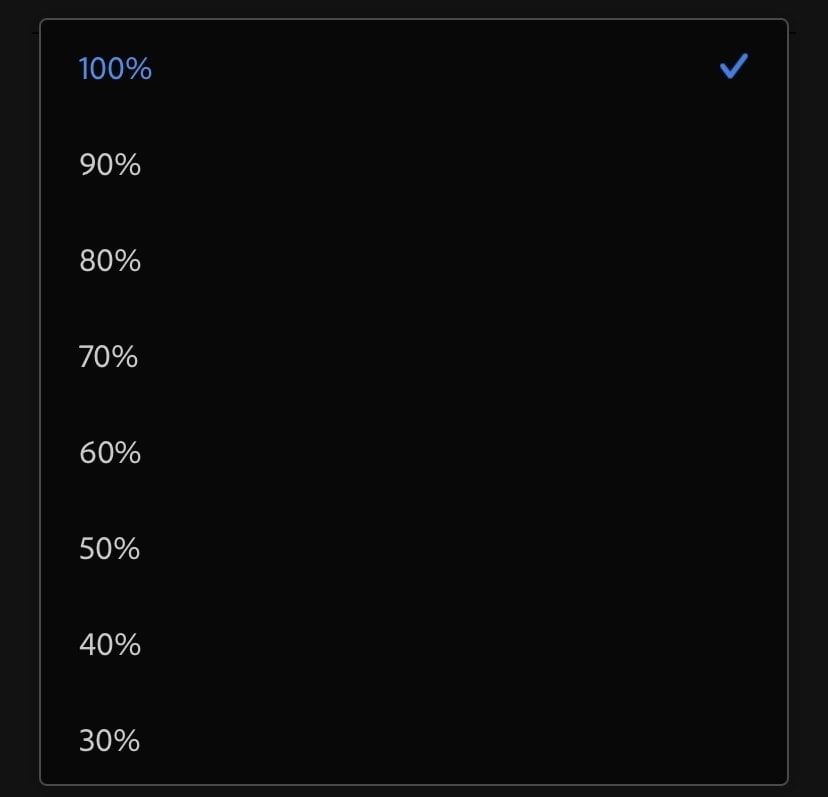Set the value to 60%

click(x=413, y=453)
